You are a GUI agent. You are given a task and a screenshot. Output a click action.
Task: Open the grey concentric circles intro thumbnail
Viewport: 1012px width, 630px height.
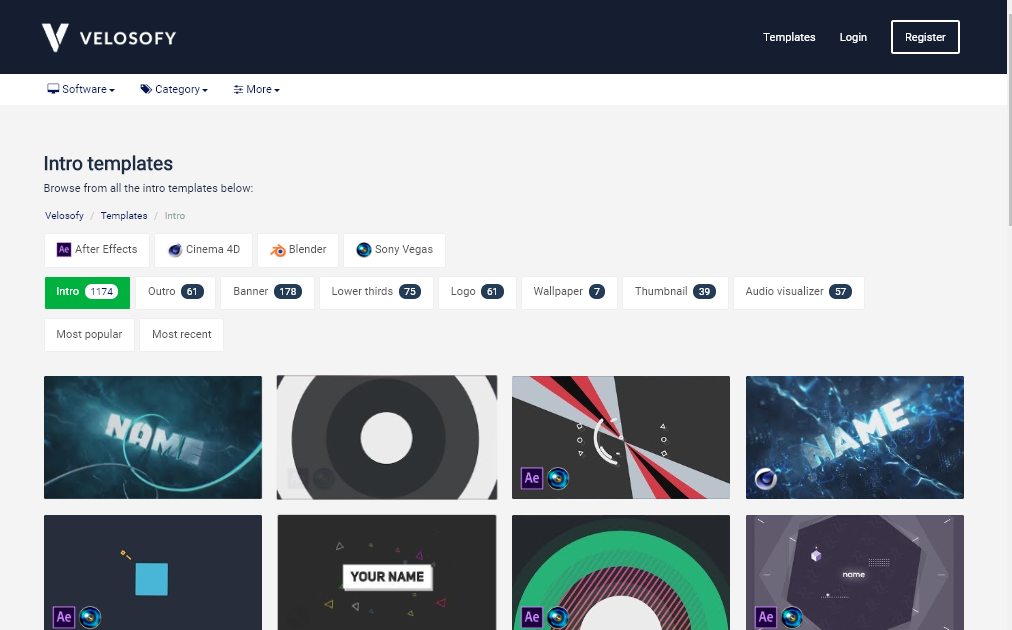[387, 437]
